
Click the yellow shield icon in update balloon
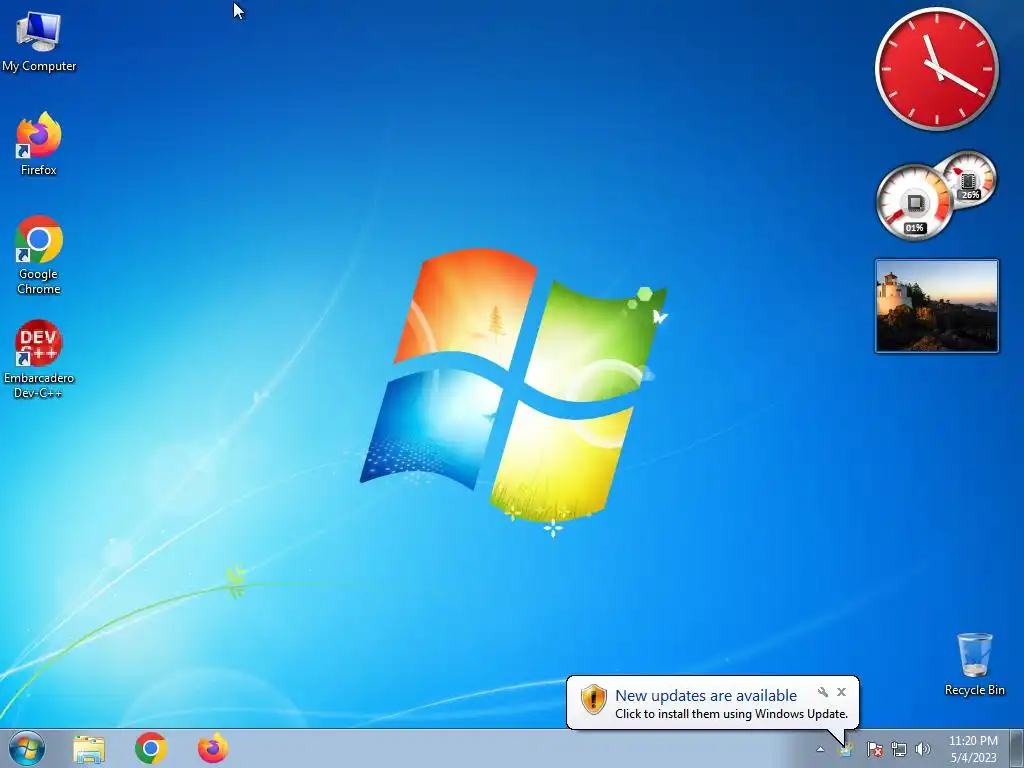coord(594,699)
